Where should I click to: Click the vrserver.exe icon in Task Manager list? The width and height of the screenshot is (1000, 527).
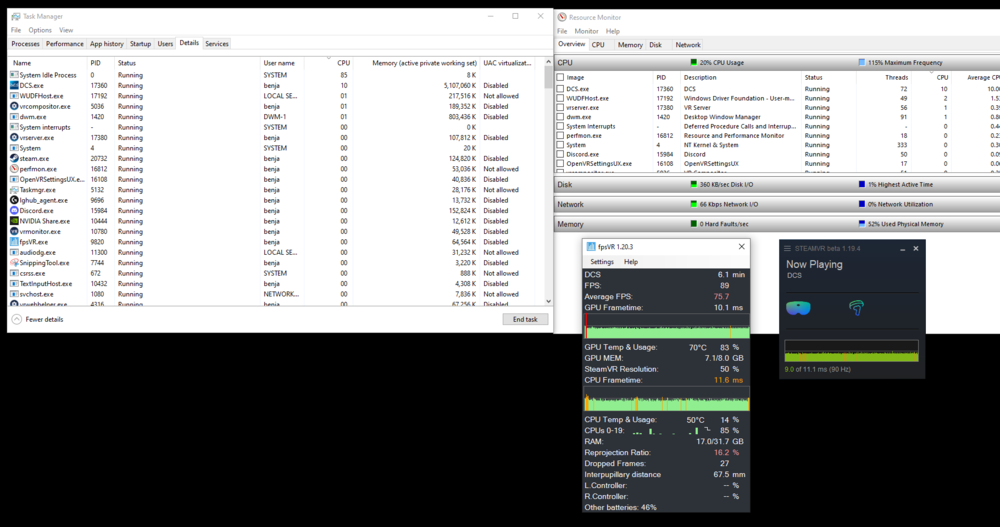point(14,138)
